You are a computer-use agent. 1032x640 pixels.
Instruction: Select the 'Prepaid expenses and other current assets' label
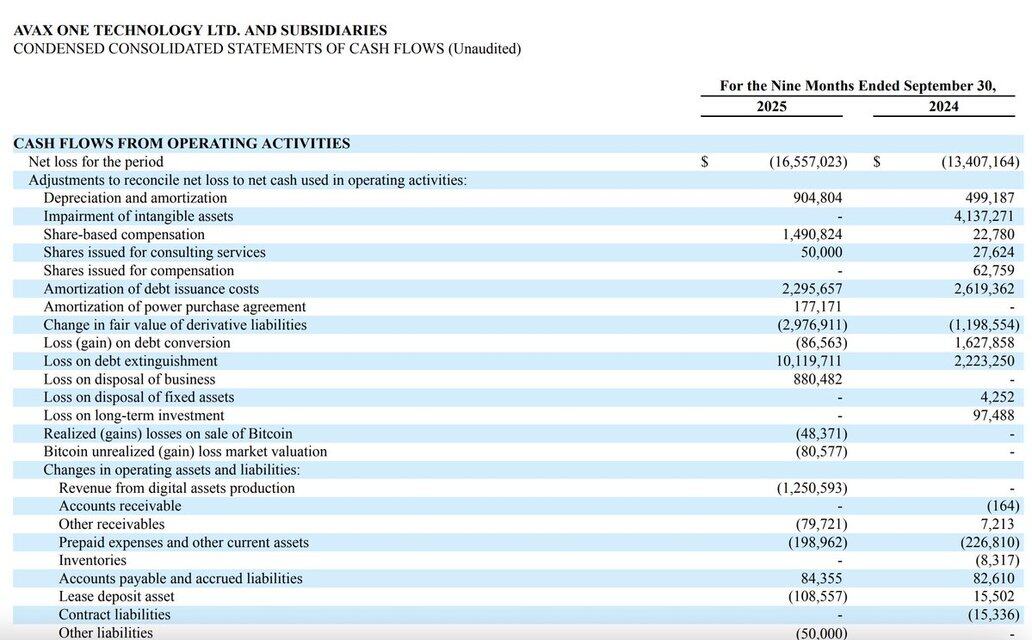184,542
